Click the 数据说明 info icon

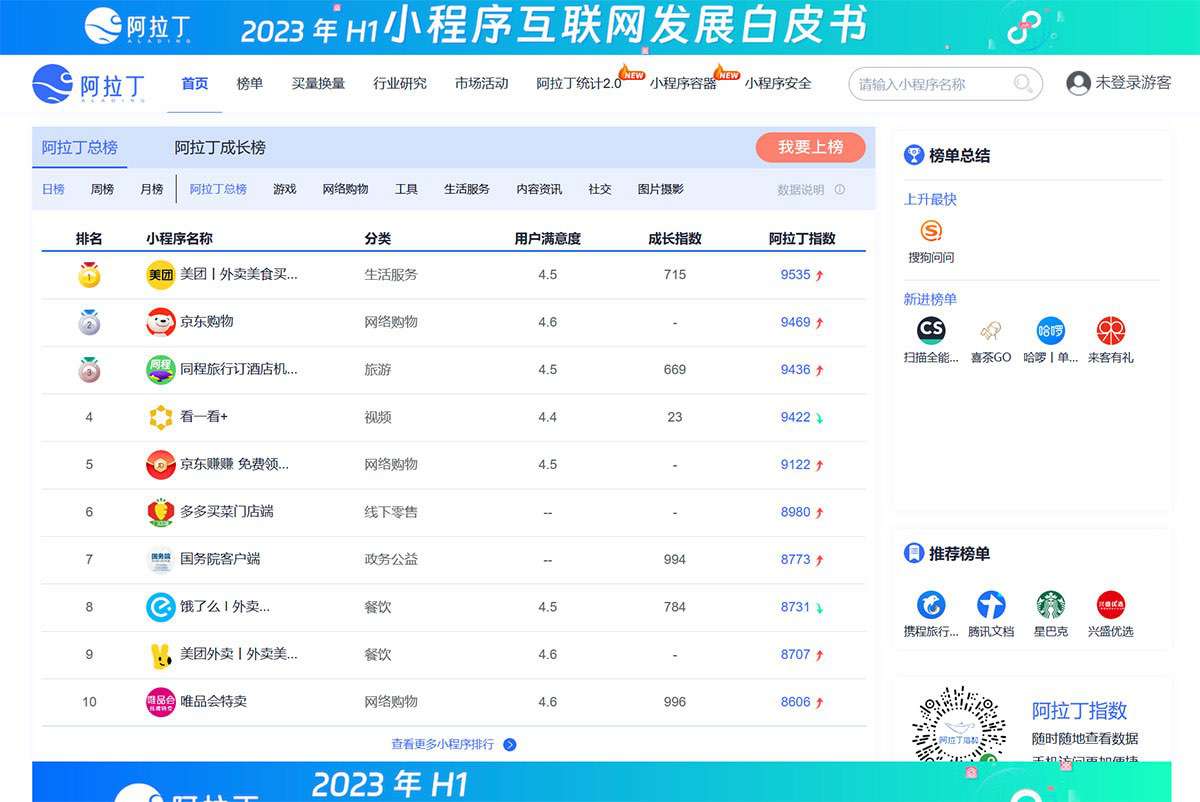pyautogui.click(x=840, y=190)
